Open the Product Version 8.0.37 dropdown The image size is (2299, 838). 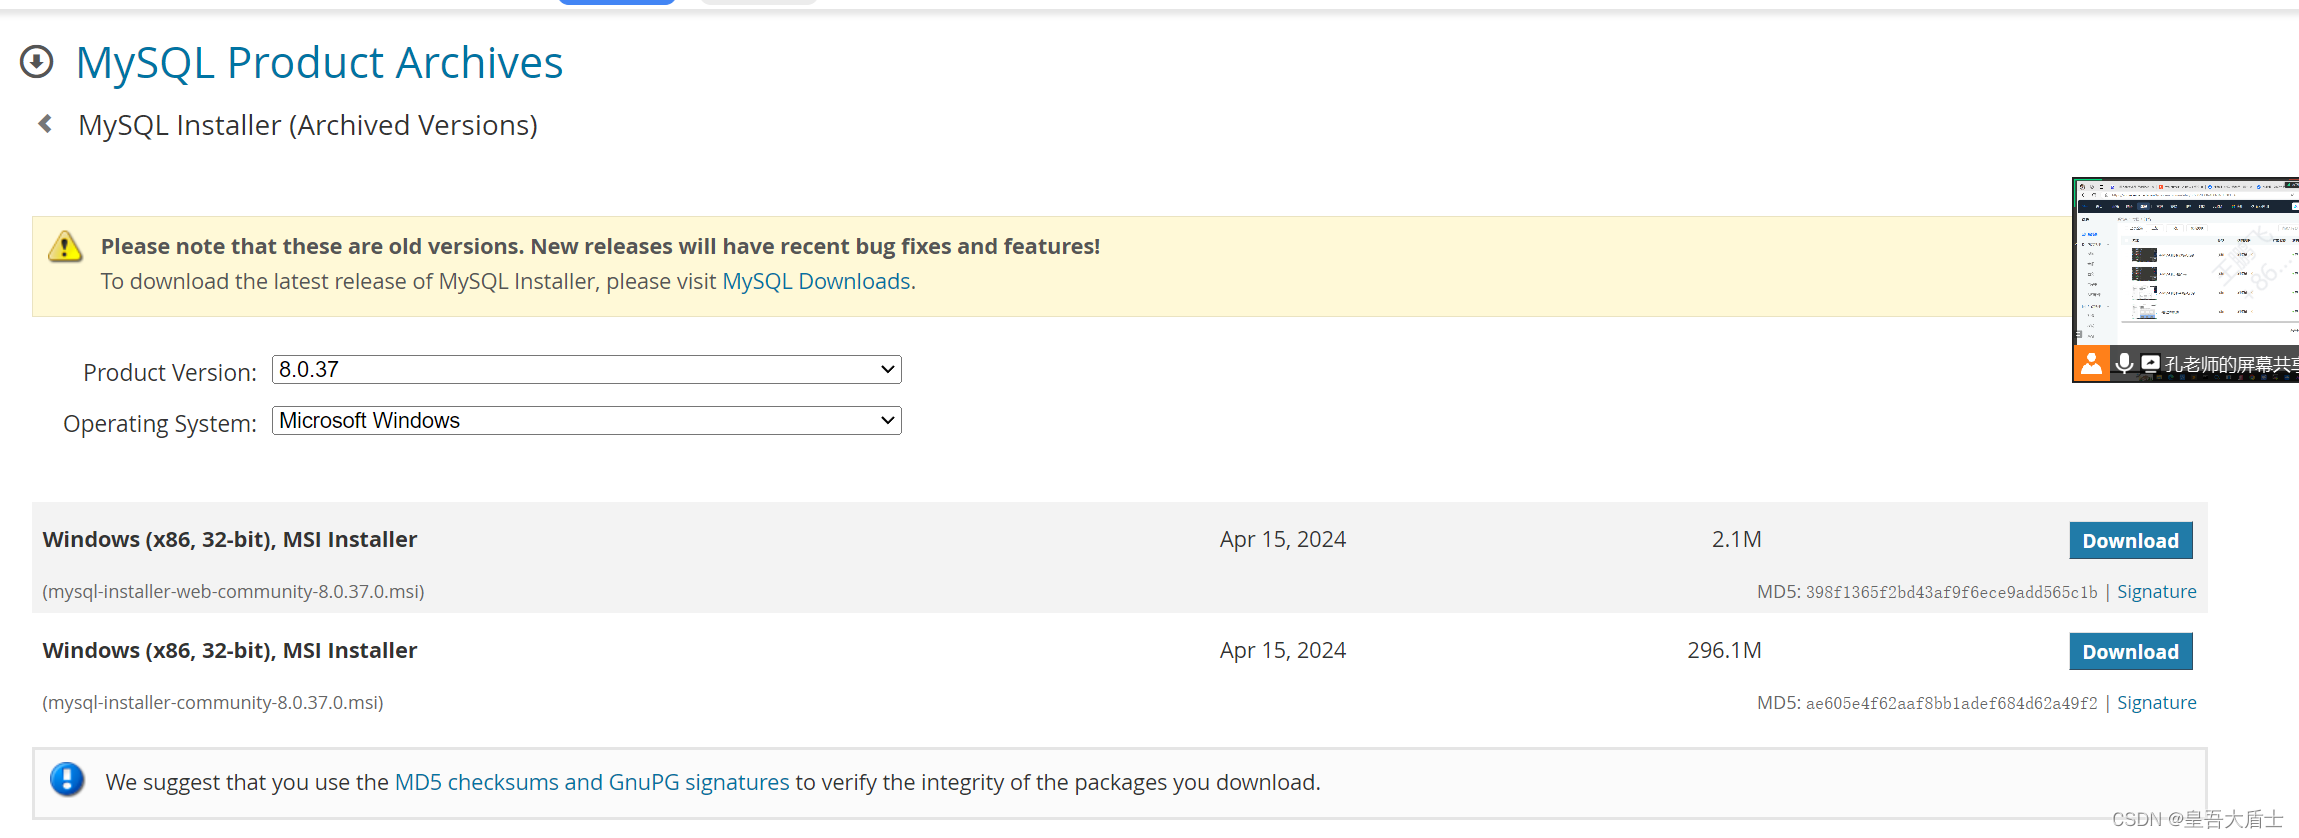pos(586,370)
